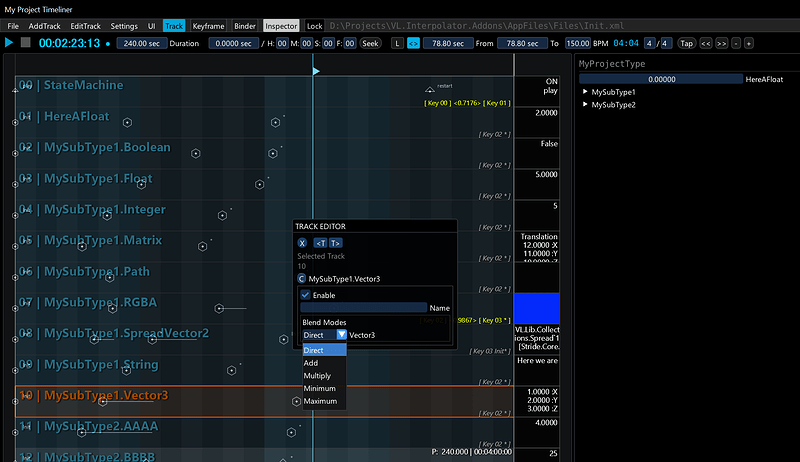Click the From 78.80 sec field
Screen dimensions: 800x462
447,43
